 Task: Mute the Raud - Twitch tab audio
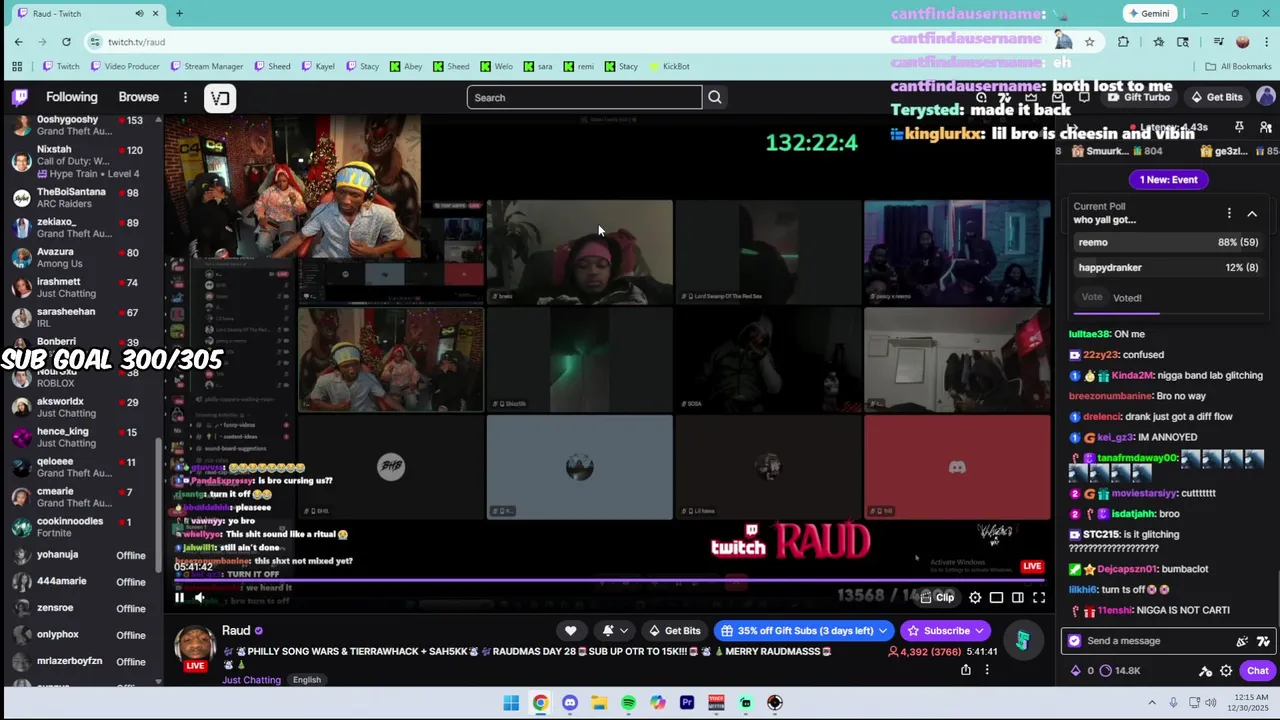(x=139, y=13)
